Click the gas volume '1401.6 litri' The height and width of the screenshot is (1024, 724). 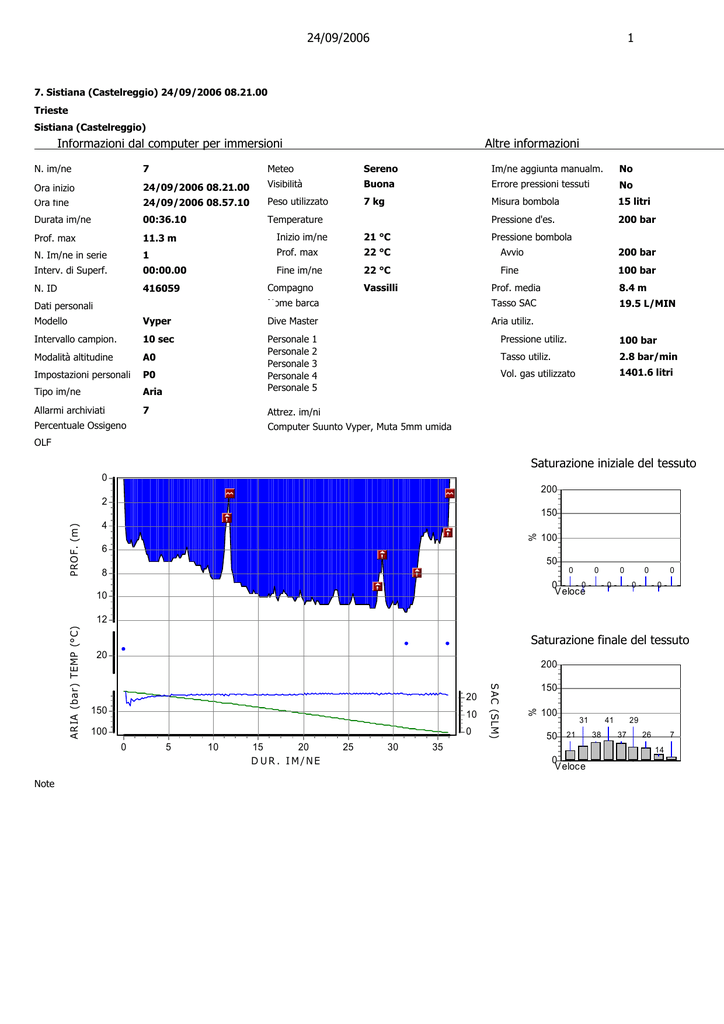[646, 373]
